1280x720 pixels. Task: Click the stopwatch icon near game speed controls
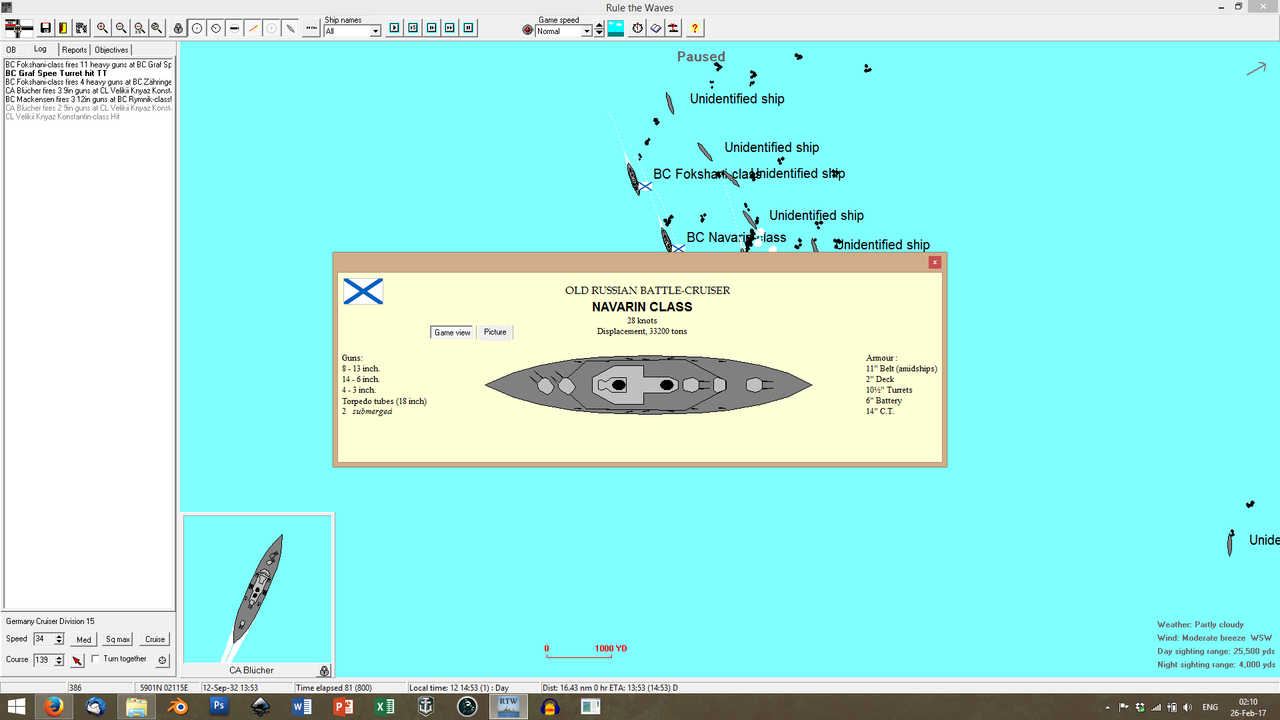click(637, 28)
